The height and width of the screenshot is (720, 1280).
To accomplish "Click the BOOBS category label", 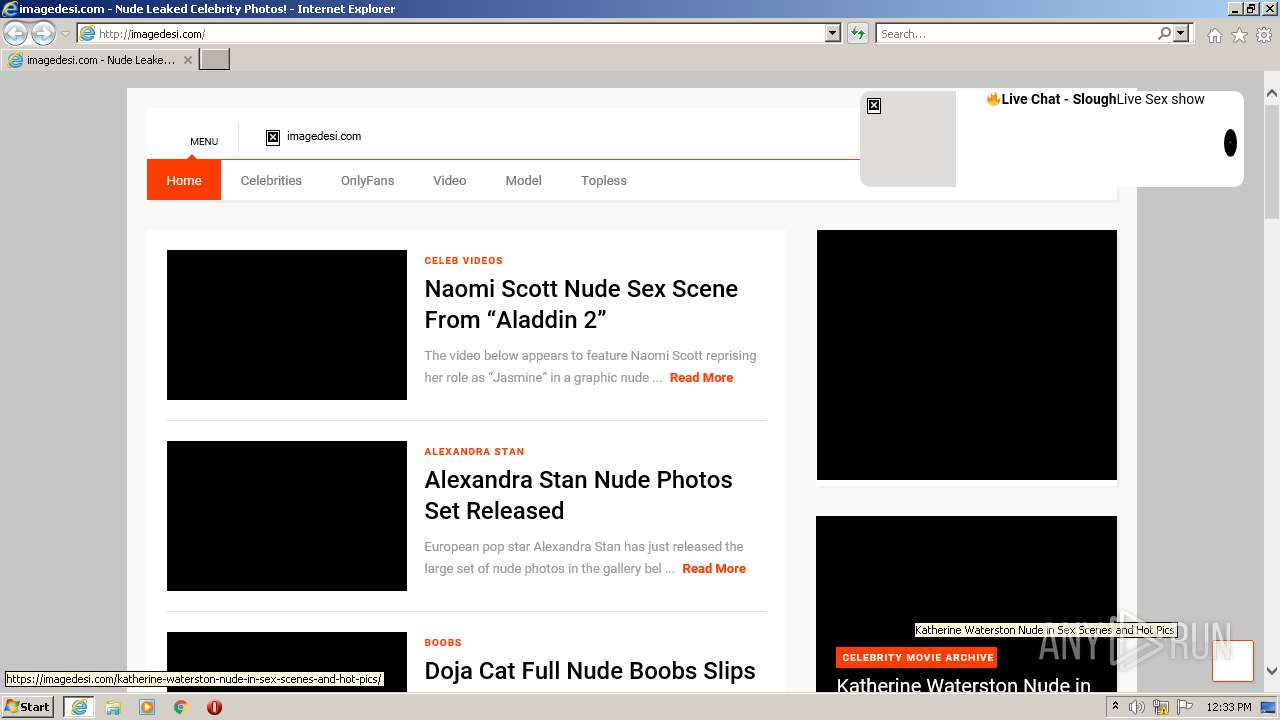I will (x=443, y=642).
